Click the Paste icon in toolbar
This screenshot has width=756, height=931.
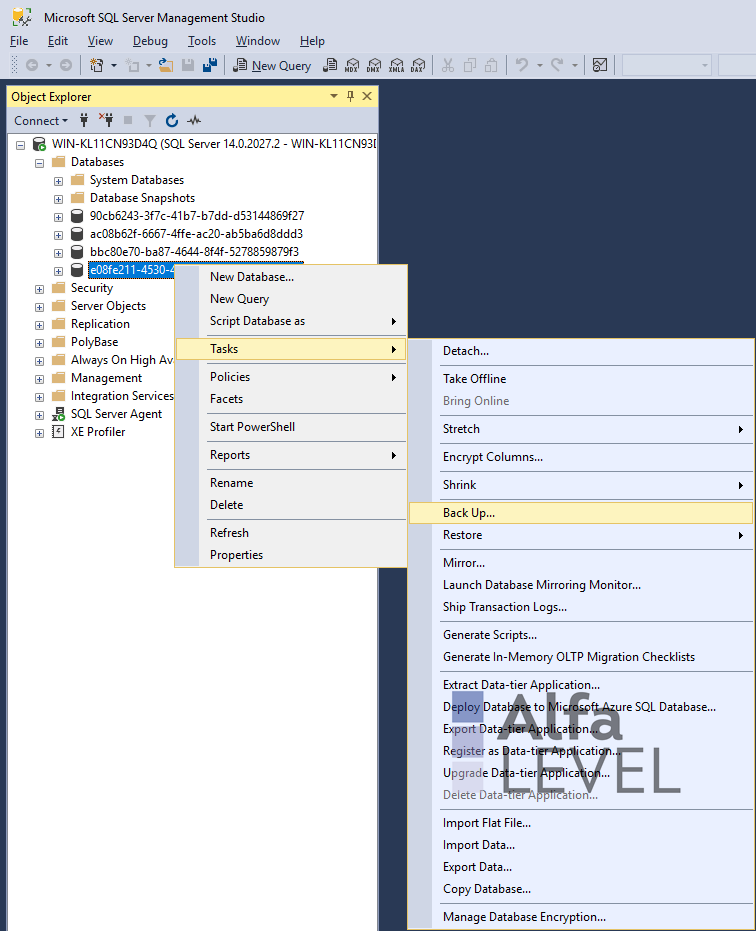pyautogui.click(x=491, y=65)
